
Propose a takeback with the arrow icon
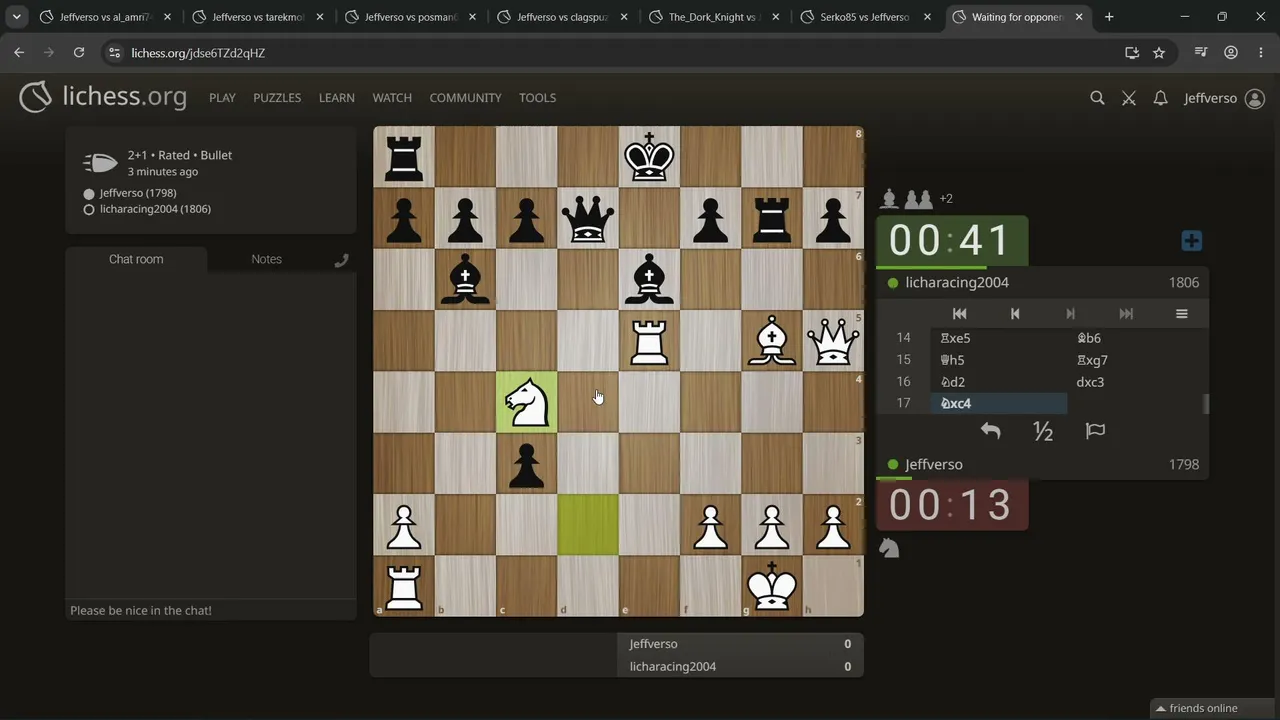click(990, 431)
